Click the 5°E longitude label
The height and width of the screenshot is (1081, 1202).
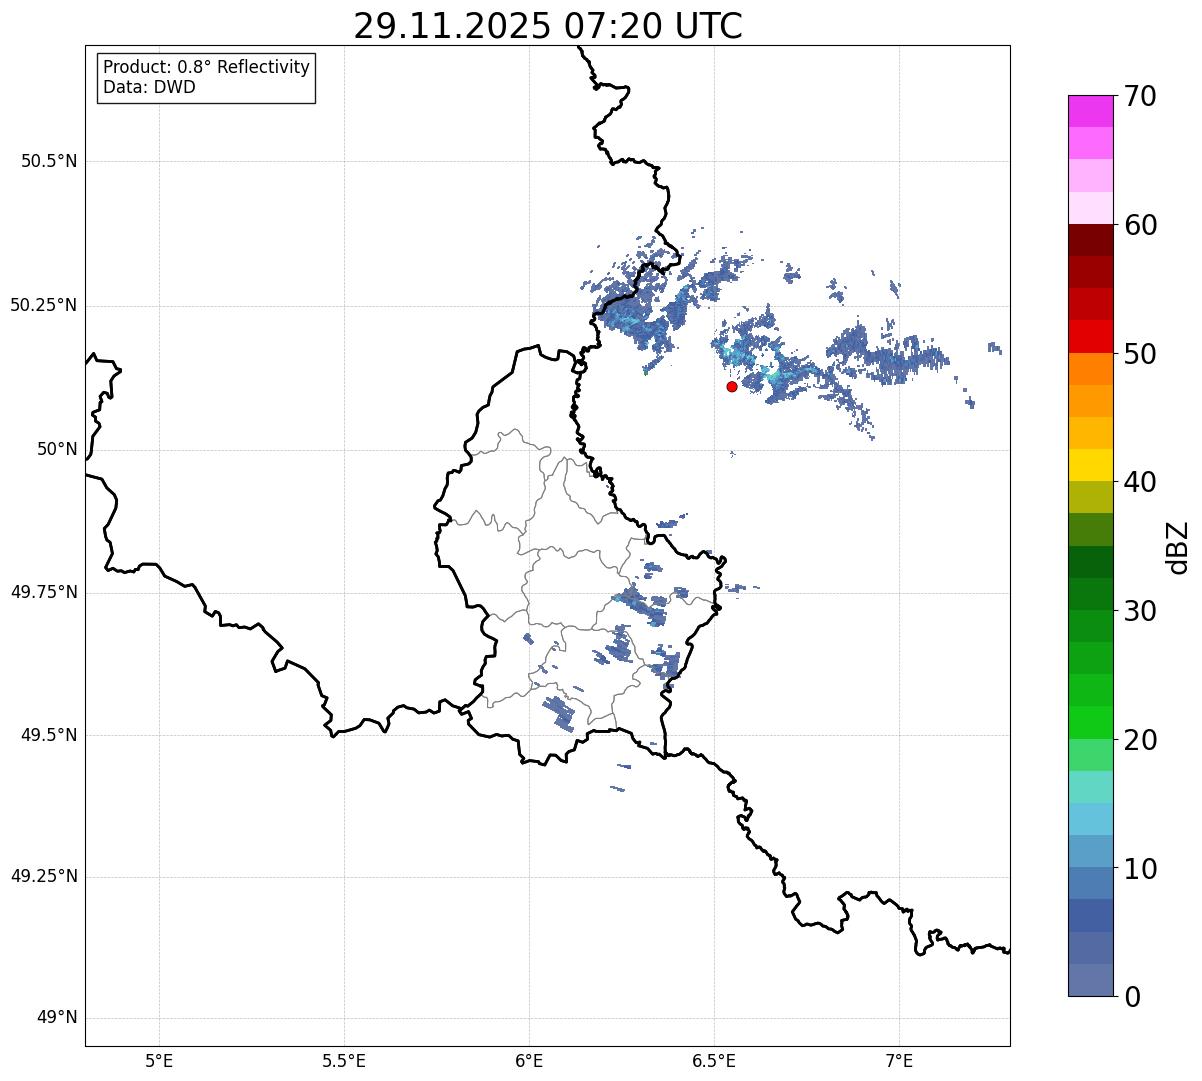tap(159, 1060)
